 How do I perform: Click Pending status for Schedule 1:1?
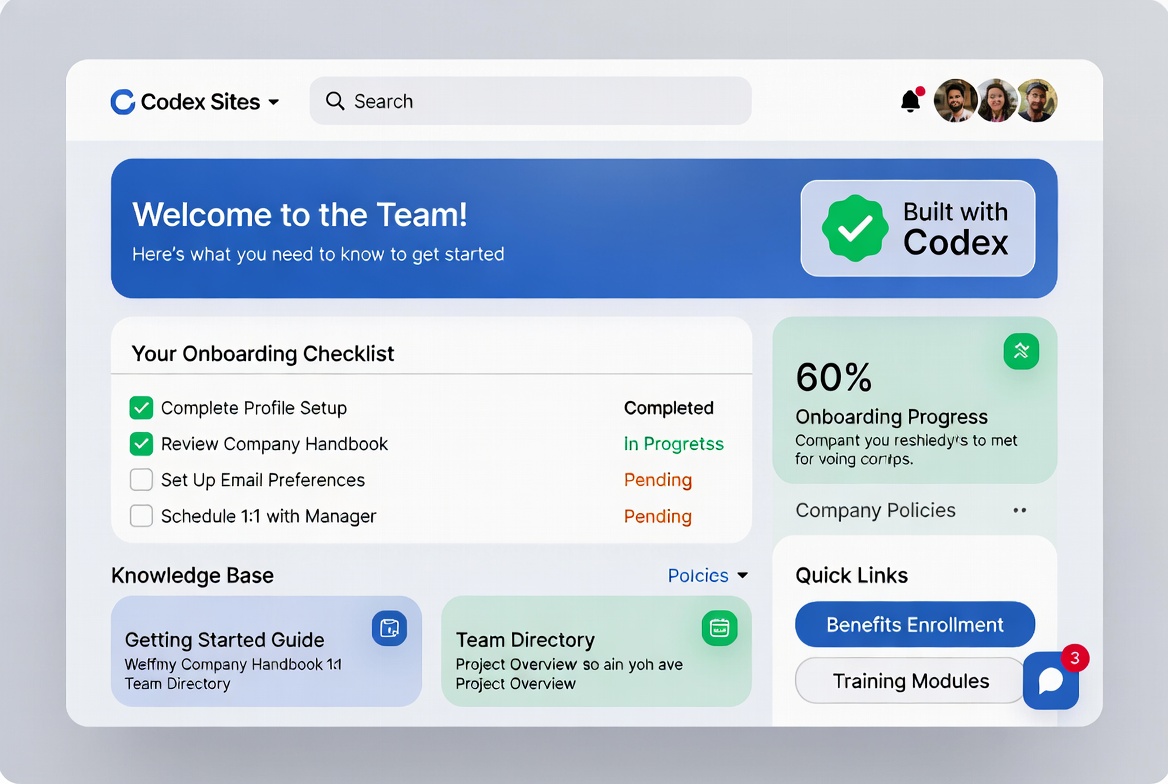click(x=658, y=516)
